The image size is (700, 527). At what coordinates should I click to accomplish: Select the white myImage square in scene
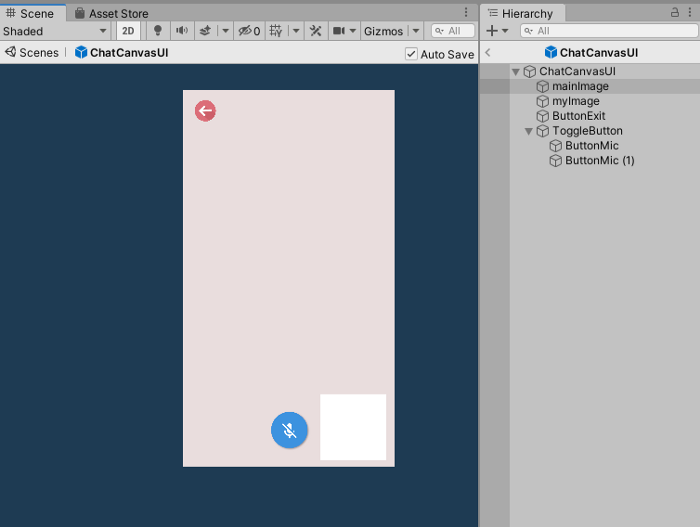353,427
